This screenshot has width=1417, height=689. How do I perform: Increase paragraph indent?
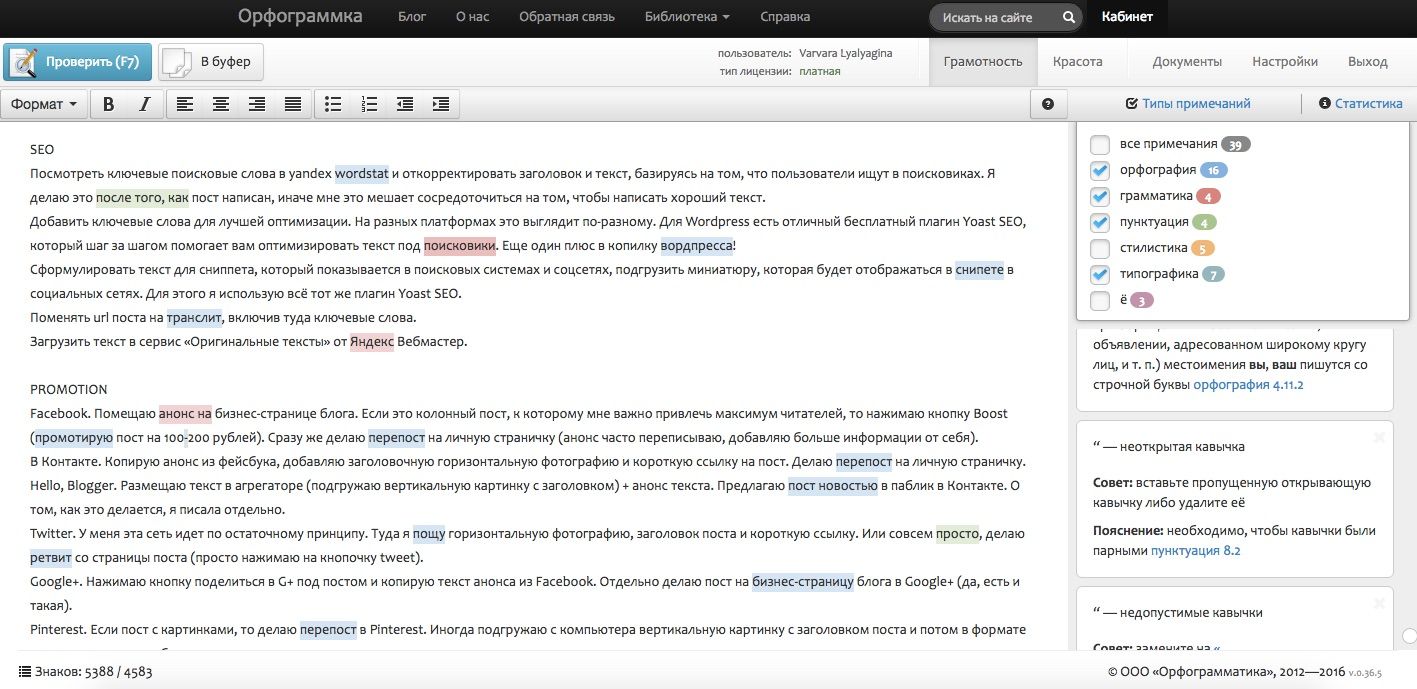[440, 104]
